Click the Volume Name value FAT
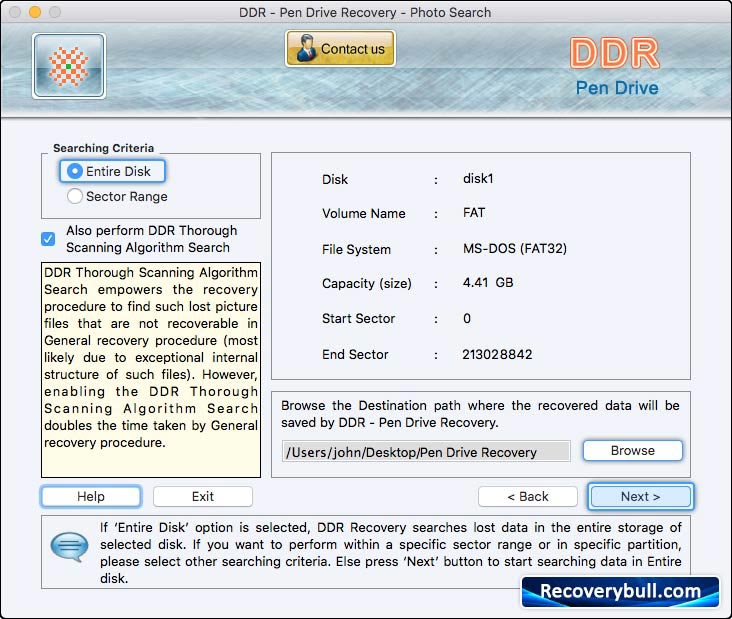The width and height of the screenshot is (732, 619). point(474,212)
